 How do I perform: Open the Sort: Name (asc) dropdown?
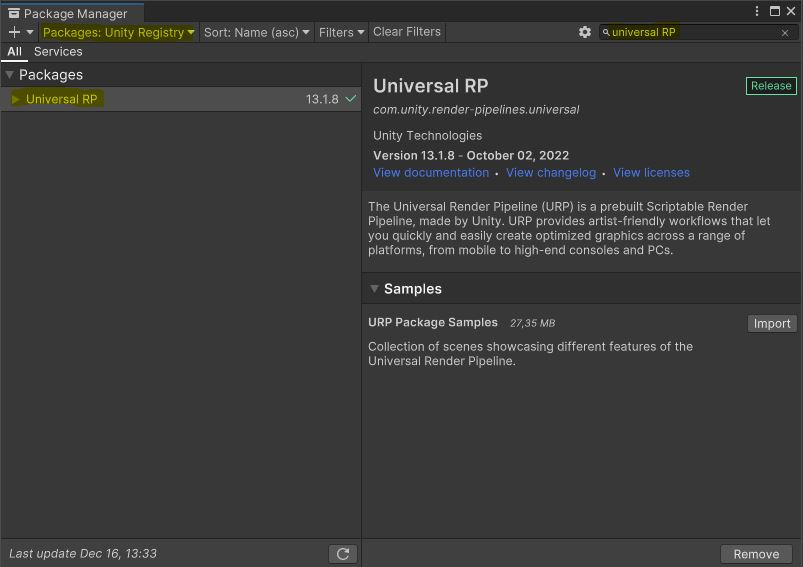point(257,32)
